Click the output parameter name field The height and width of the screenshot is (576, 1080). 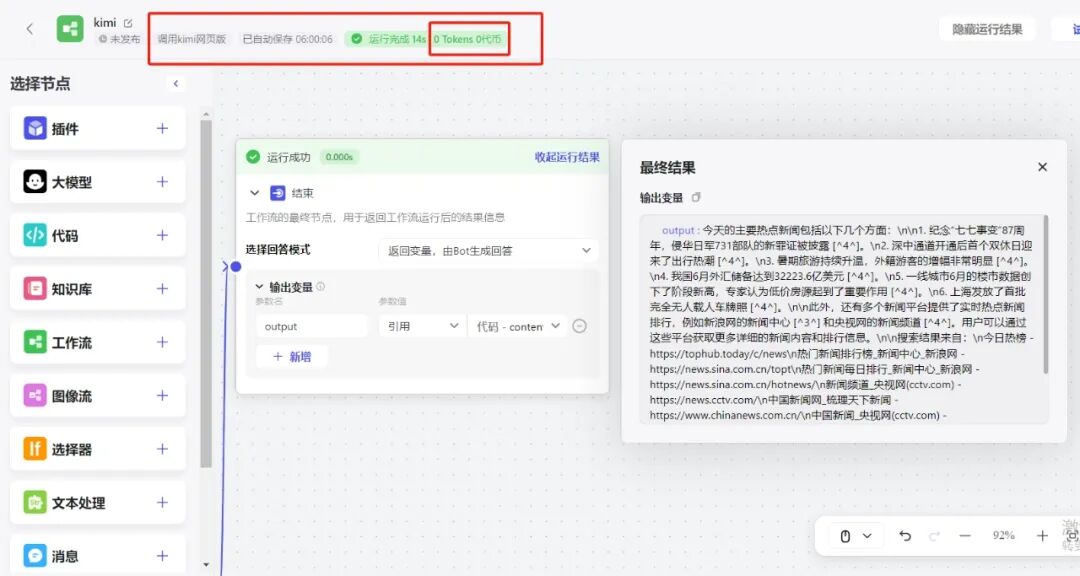(x=311, y=326)
